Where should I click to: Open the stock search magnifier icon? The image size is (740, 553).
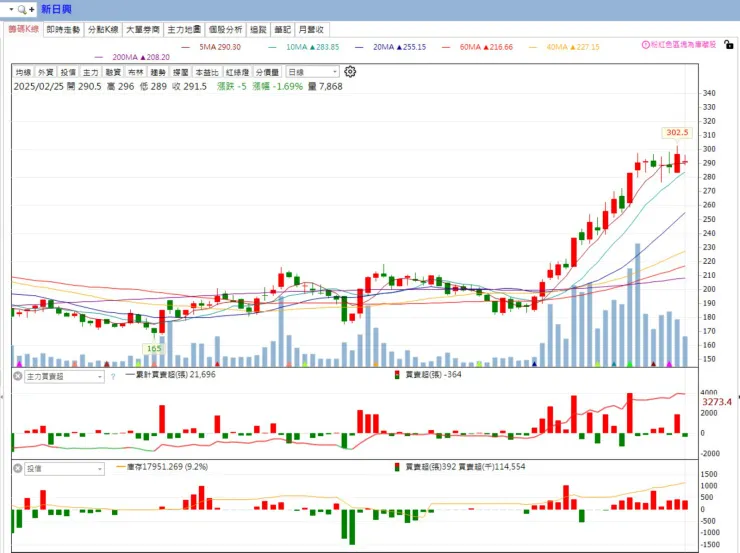[x=22, y=9]
